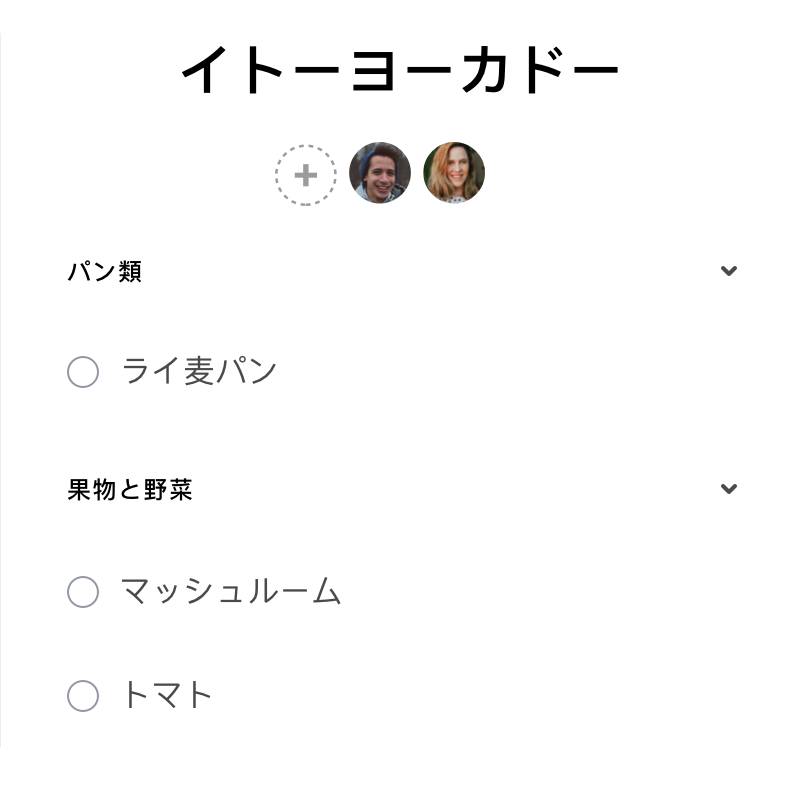
Task: Expand the パン類 category dropdown arrow
Action: [x=729, y=270]
